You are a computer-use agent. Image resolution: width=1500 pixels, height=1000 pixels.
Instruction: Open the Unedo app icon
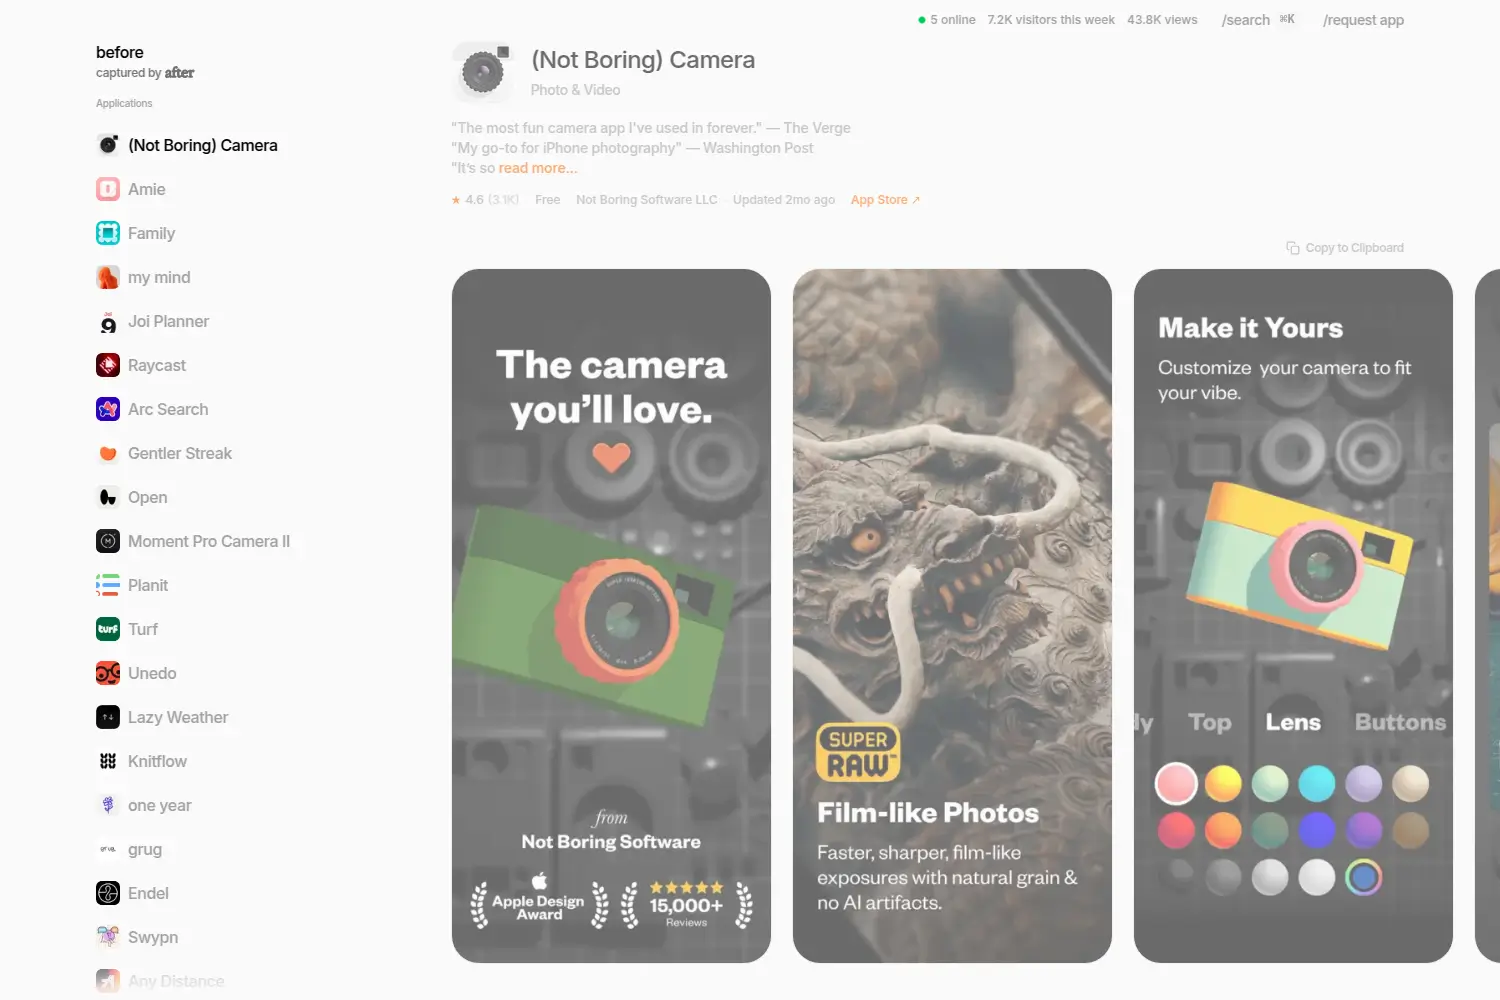coord(108,673)
